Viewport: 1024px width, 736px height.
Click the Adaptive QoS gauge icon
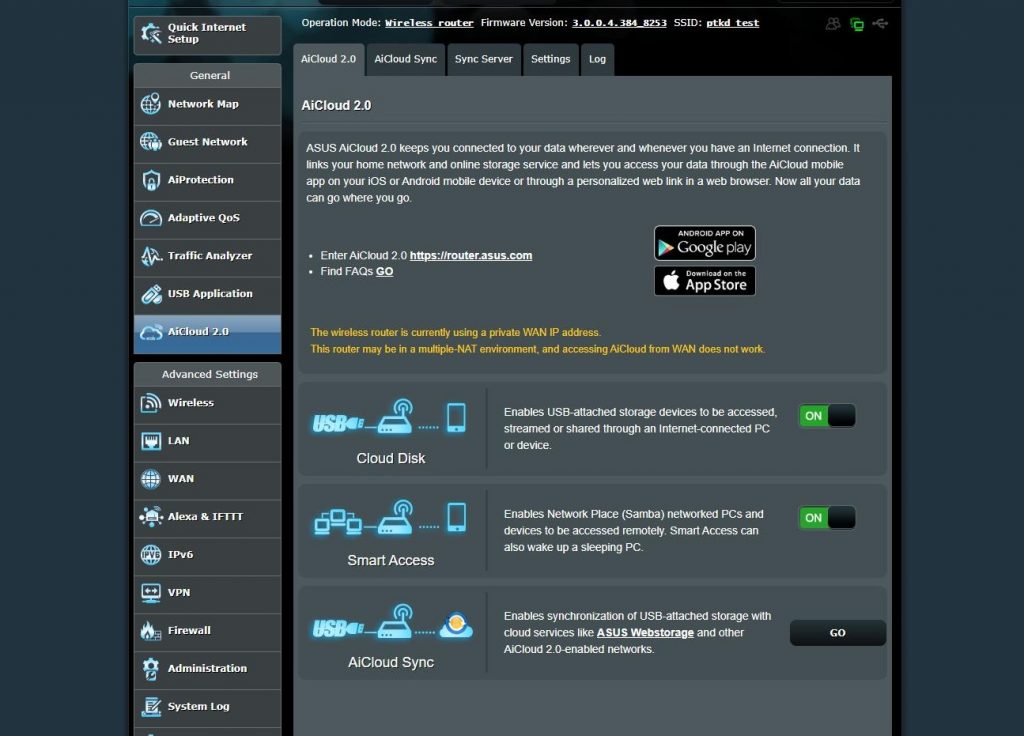[x=151, y=217]
